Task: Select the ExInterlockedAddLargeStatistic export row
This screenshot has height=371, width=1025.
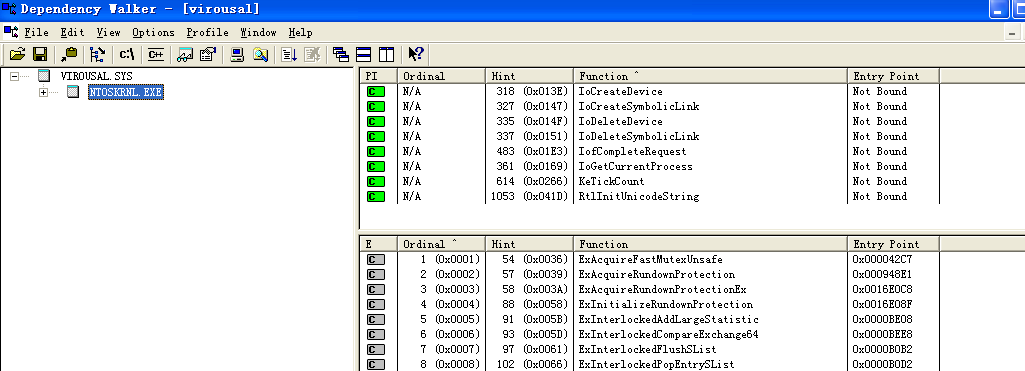Action: point(650,319)
